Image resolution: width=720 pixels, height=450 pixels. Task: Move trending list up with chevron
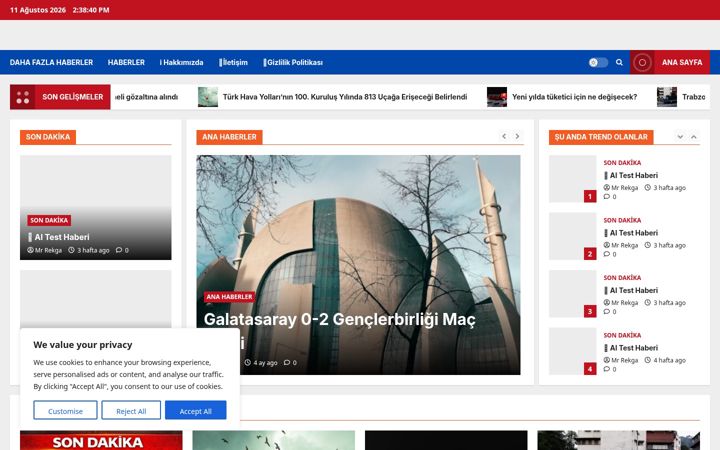tap(694, 137)
